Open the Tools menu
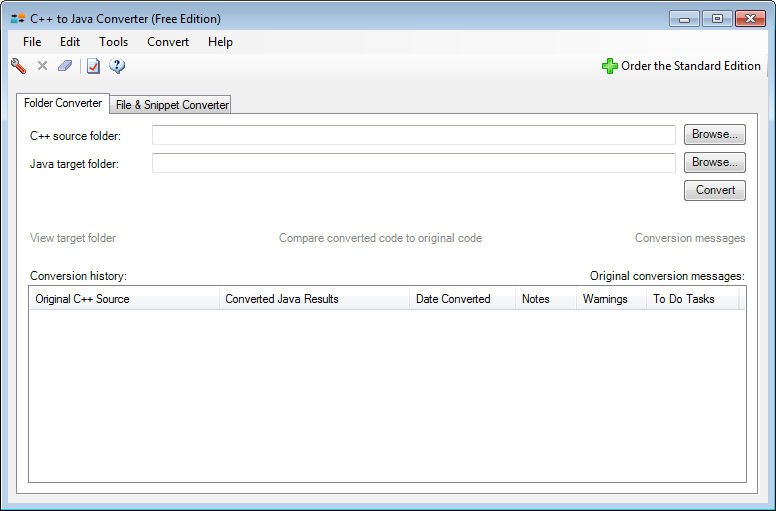This screenshot has width=776, height=511. click(113, 42)
